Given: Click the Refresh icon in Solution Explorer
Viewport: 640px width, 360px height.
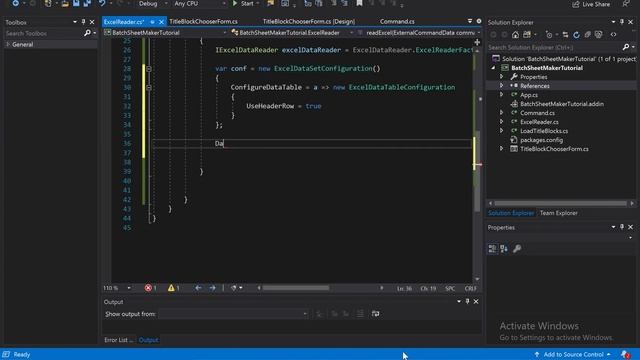Looking at the screenshot, I should [x=576, y=35].
